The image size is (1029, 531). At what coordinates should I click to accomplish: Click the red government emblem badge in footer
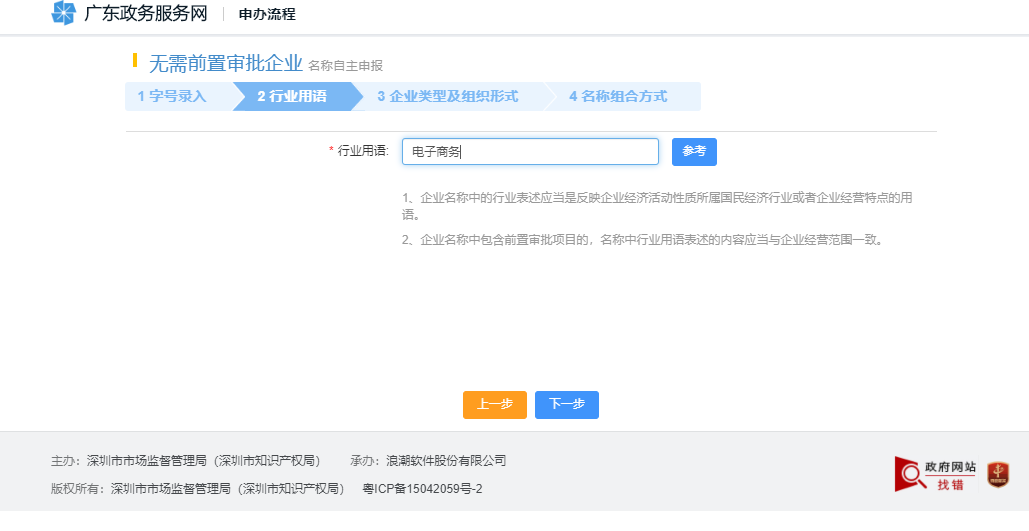point(997,474)
